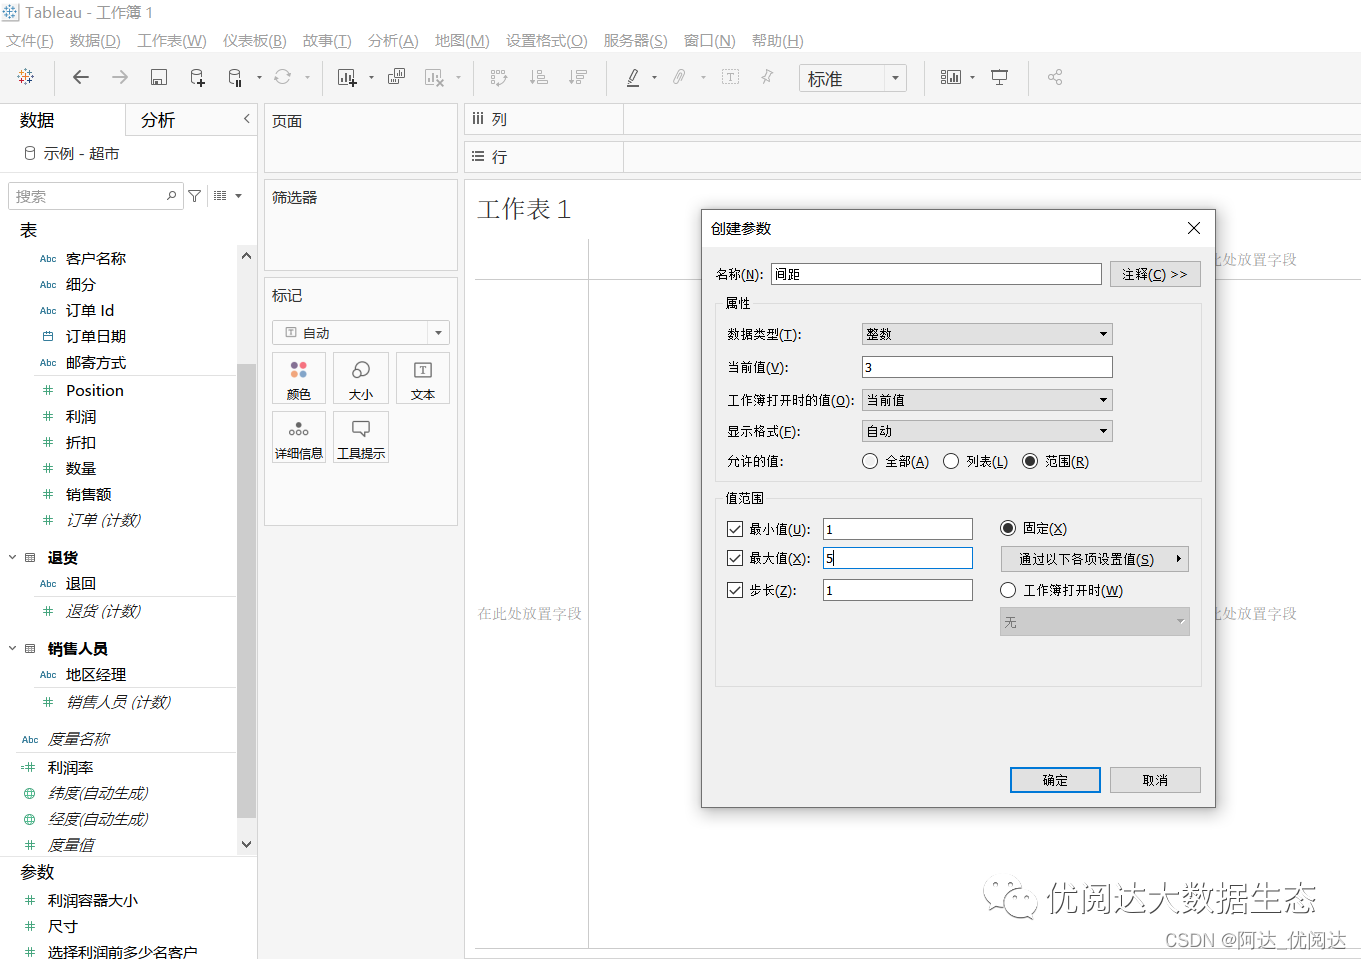This screenshot has width=1361, height=959.
Task: Open the 文件 menu
Action: [30, 40]
